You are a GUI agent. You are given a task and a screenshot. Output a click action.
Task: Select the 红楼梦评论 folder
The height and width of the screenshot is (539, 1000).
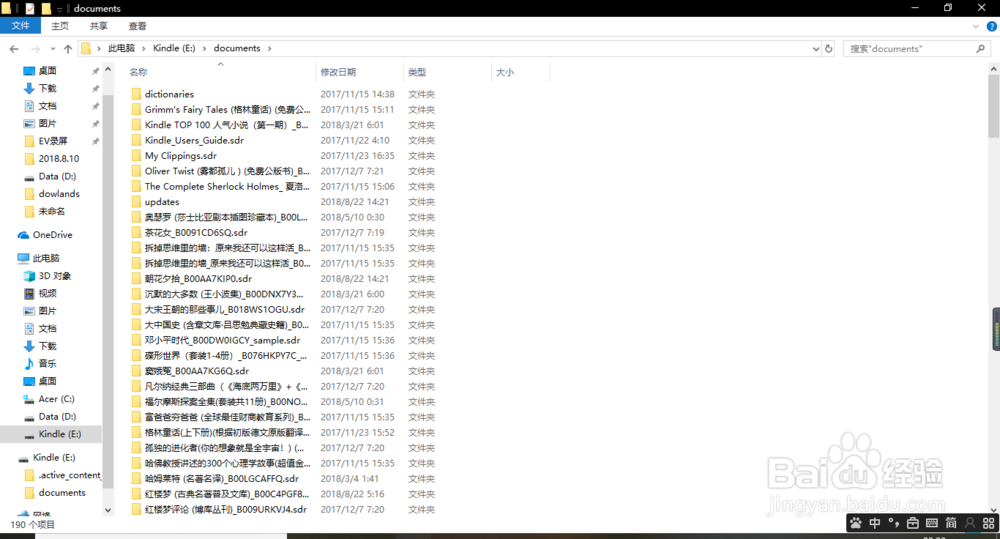225,509
